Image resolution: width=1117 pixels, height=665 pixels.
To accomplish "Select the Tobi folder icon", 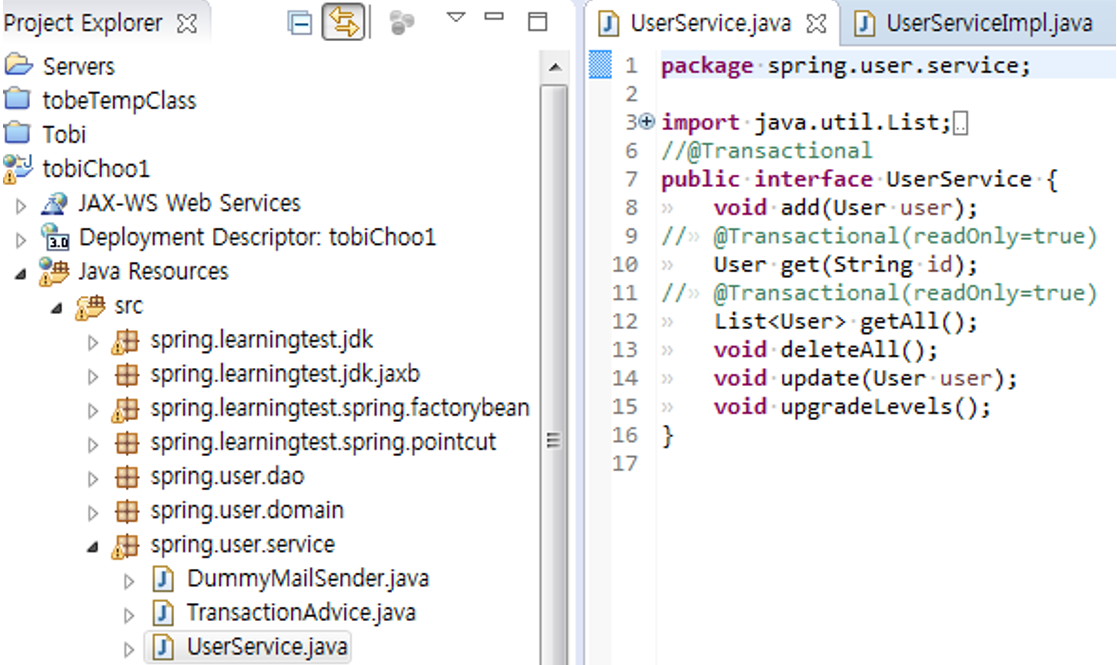I will (x=18, y=133).
